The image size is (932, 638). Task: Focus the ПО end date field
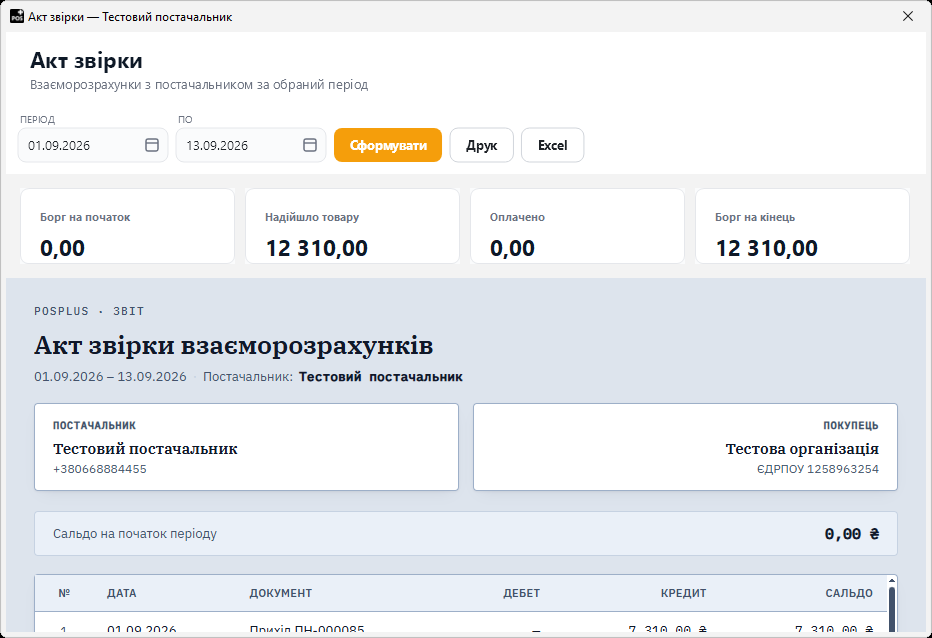coord(251,145)
